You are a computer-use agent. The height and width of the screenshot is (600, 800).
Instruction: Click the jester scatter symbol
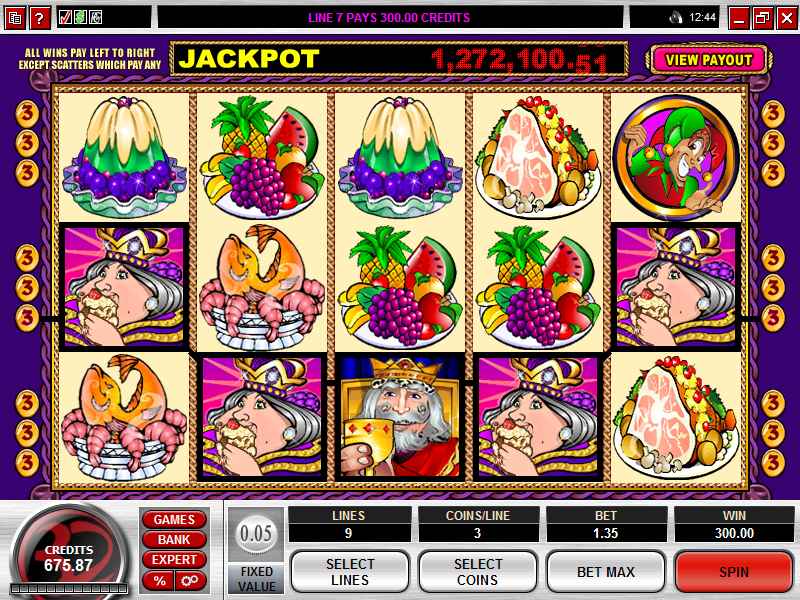(676, 157)
